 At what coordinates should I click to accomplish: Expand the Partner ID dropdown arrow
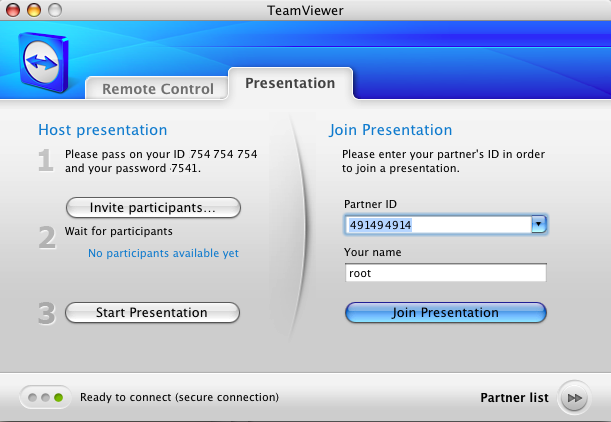pos(539,224)
